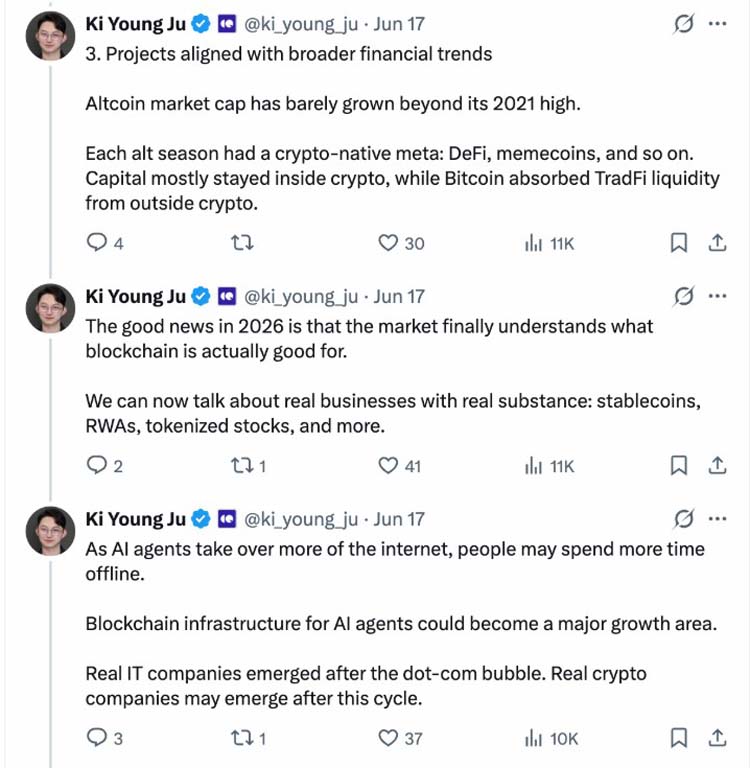Viewport: 750px width, 768px height.
Task: Reply to the 'Projects aligned with broader' tweet
Action: (x=104, y=243)
